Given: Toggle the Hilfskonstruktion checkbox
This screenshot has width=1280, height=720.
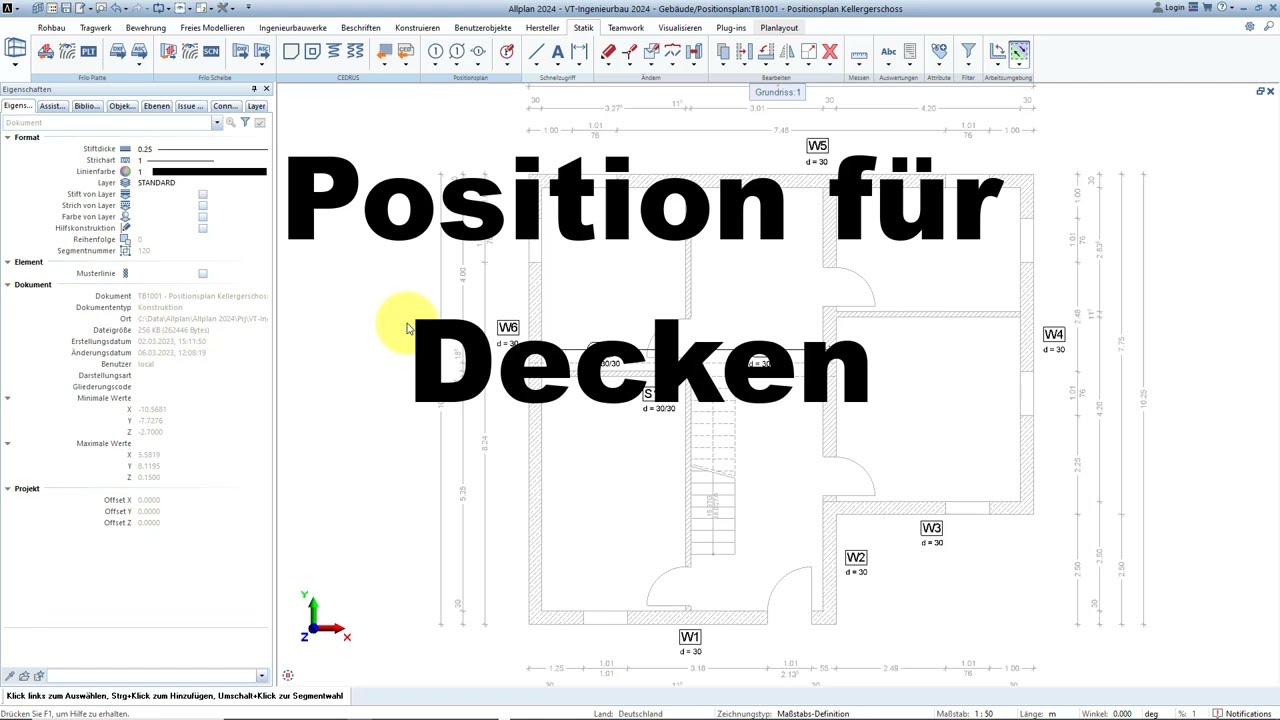Looking at the screenshot, I should point(203,228).
